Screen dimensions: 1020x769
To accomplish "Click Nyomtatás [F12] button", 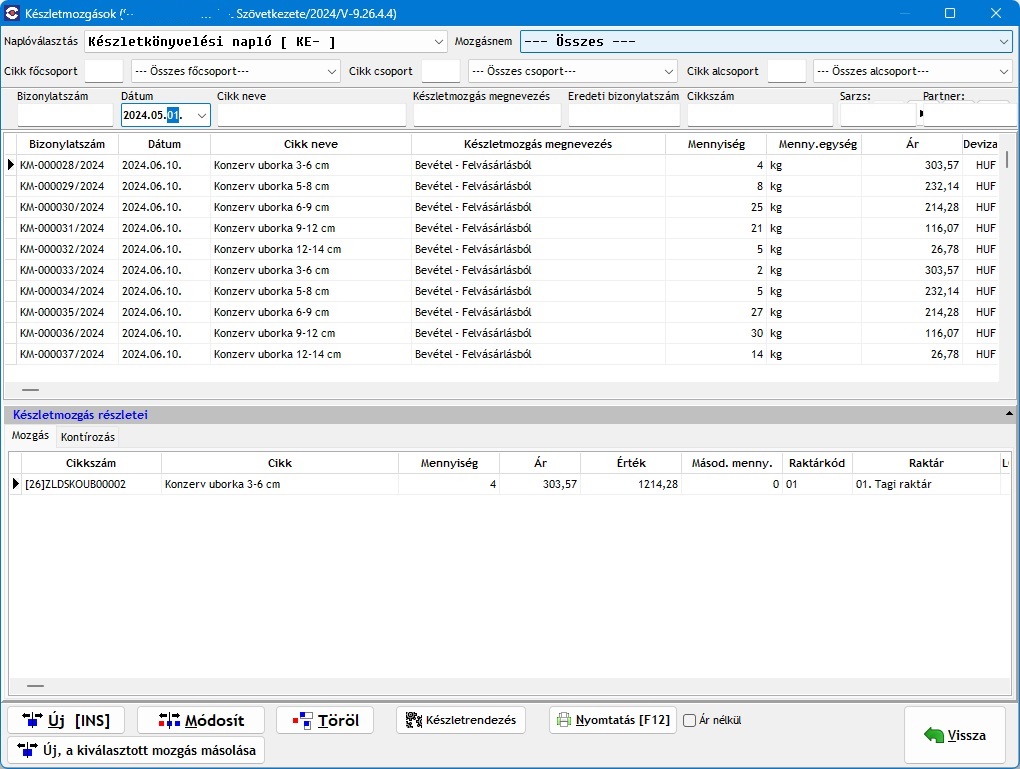I will pyautogui.click(x=613, y=720).
